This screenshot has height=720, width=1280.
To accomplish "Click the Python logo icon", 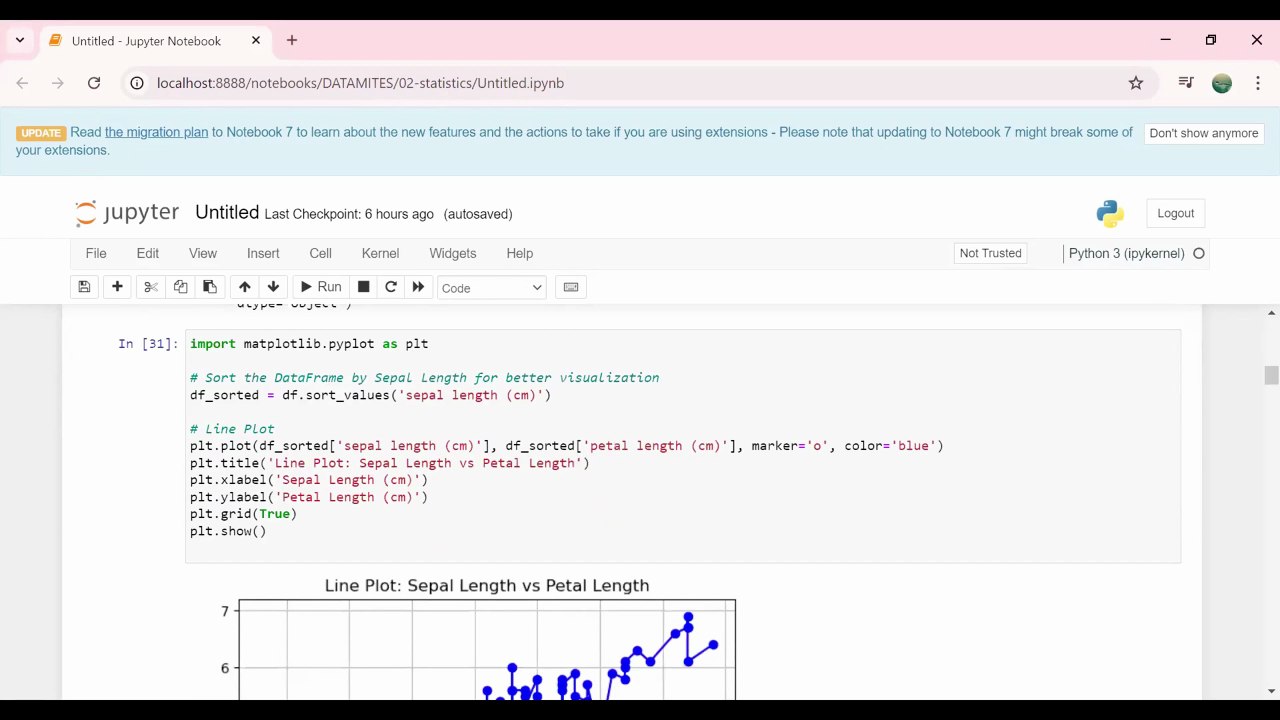I will 1110,213.
